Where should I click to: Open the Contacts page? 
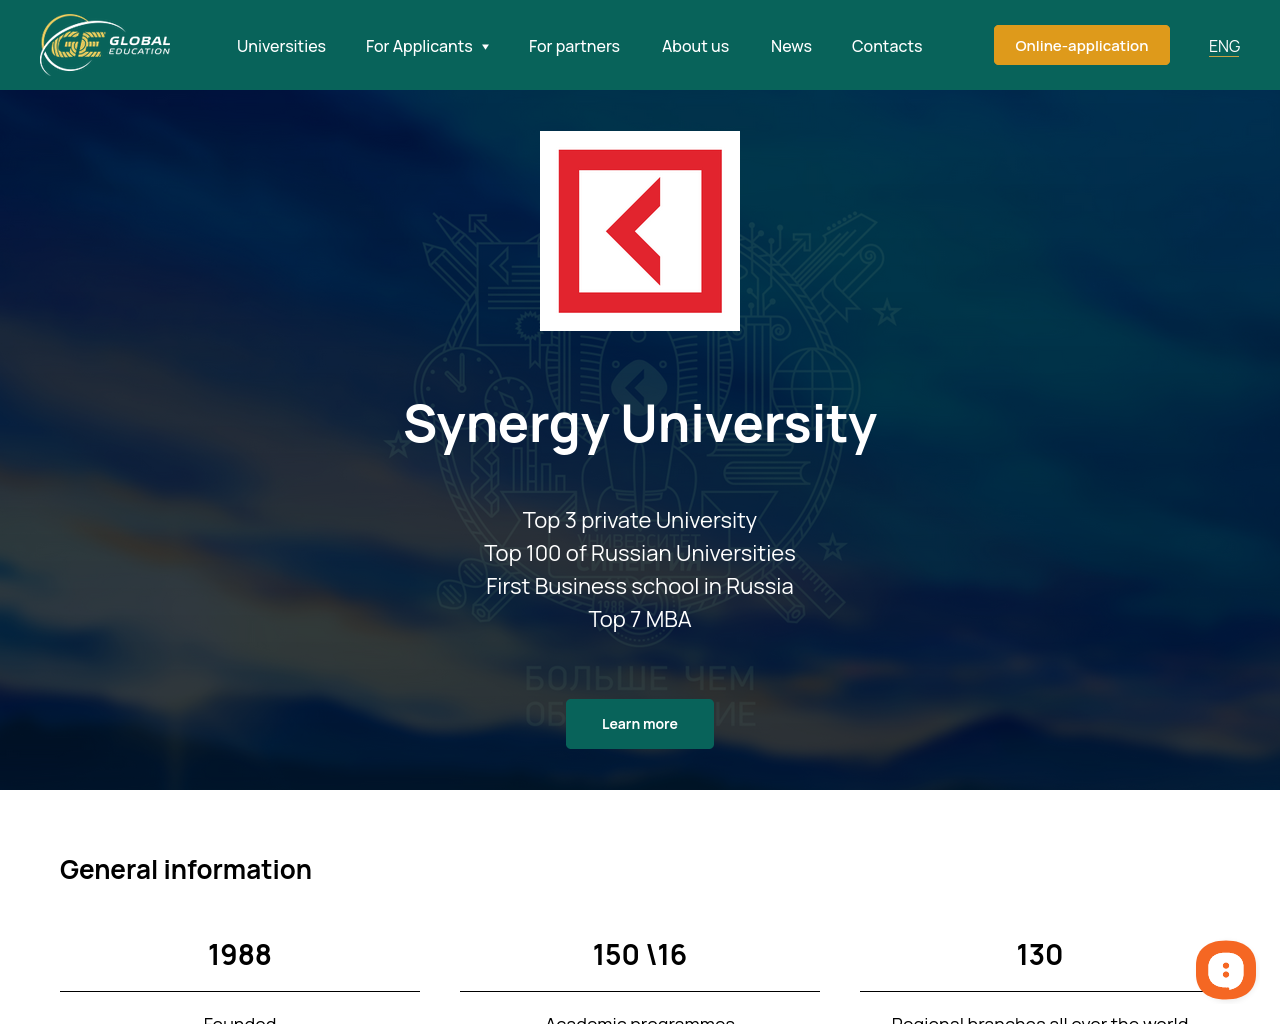pos(887,46)
